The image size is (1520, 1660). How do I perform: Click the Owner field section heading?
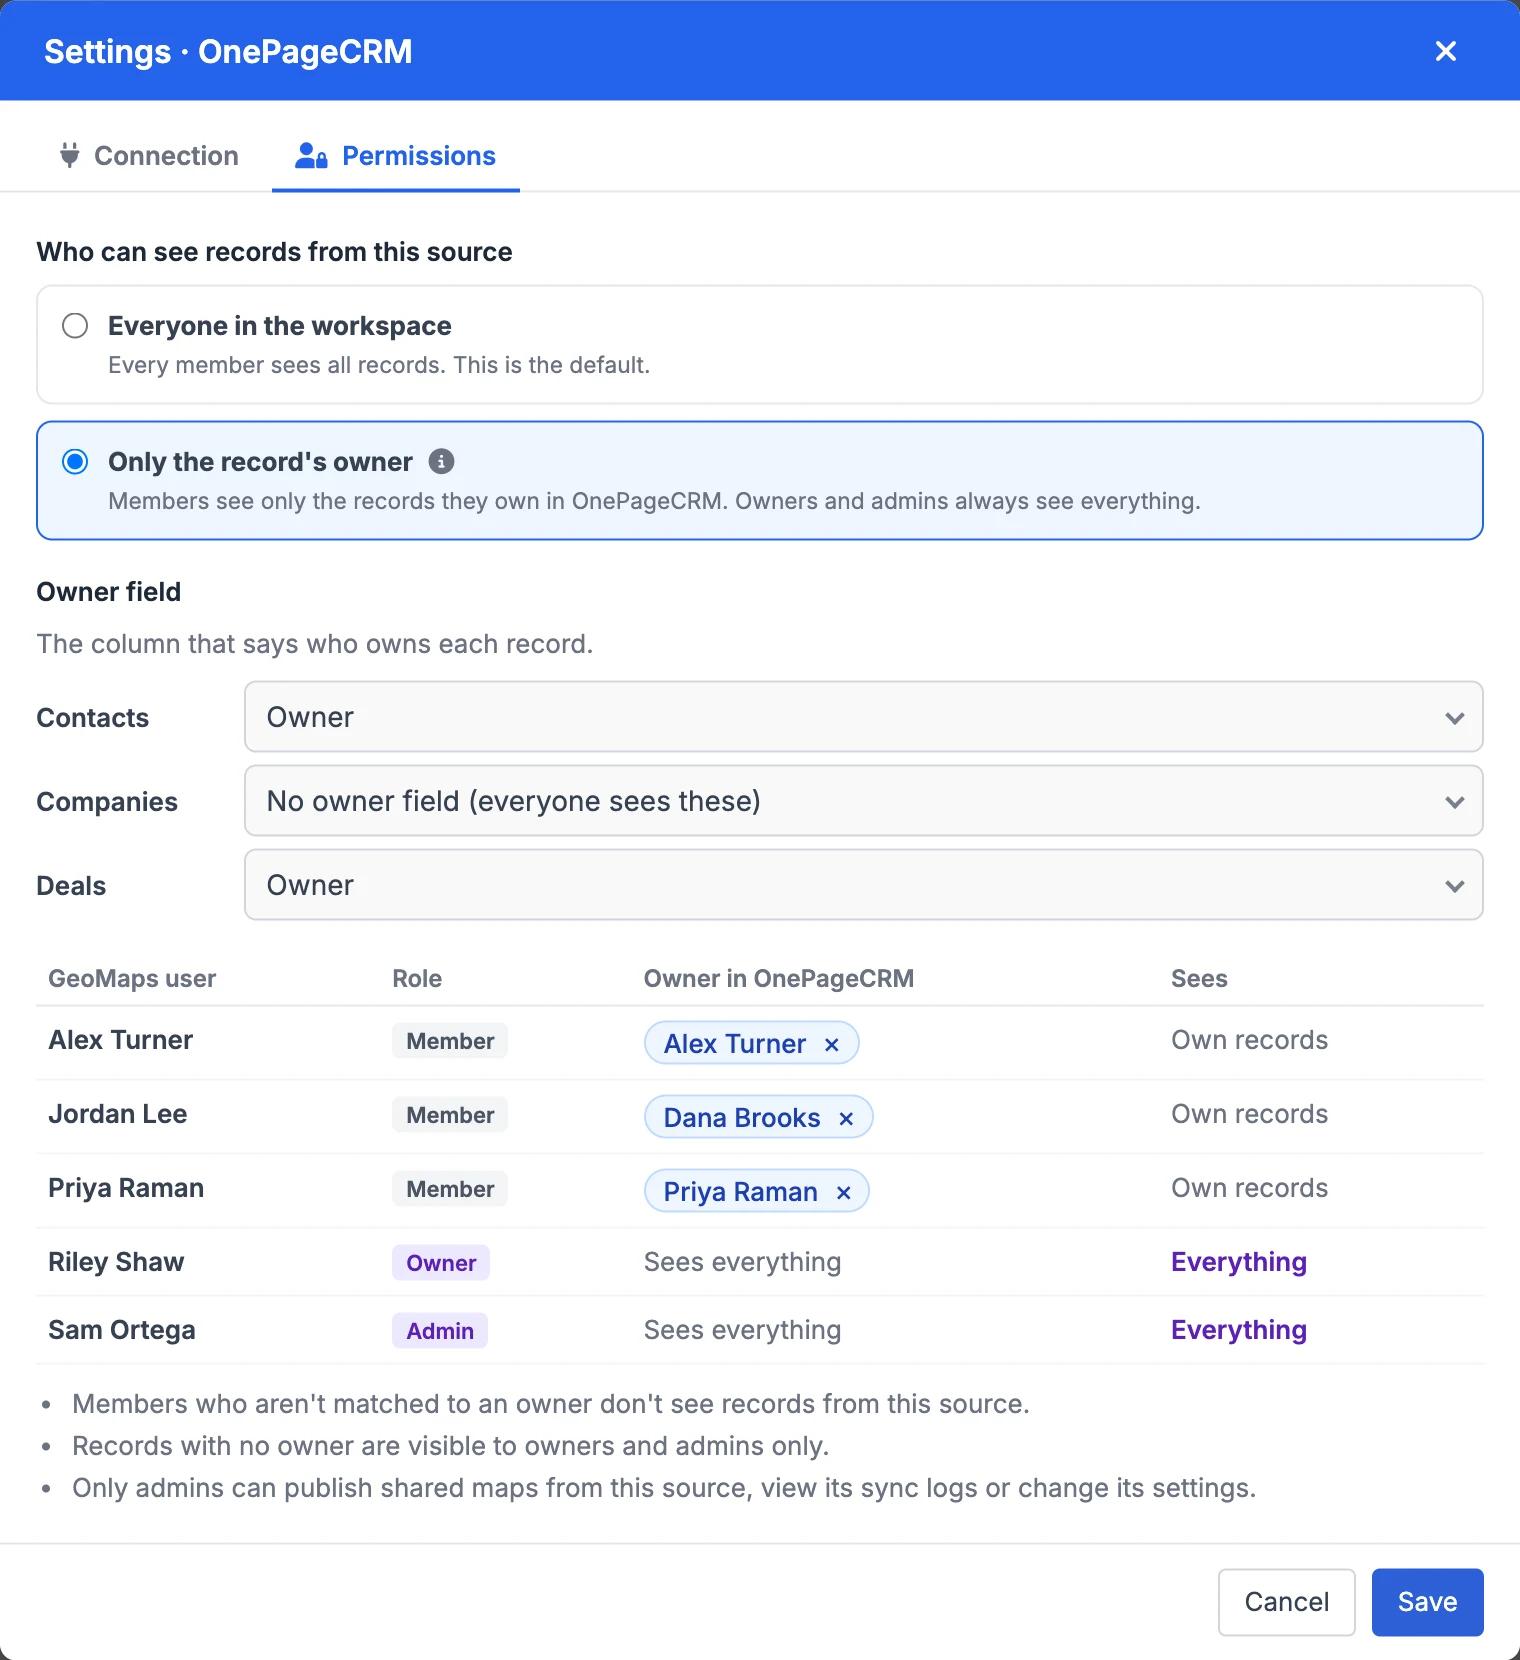point(109,592)
